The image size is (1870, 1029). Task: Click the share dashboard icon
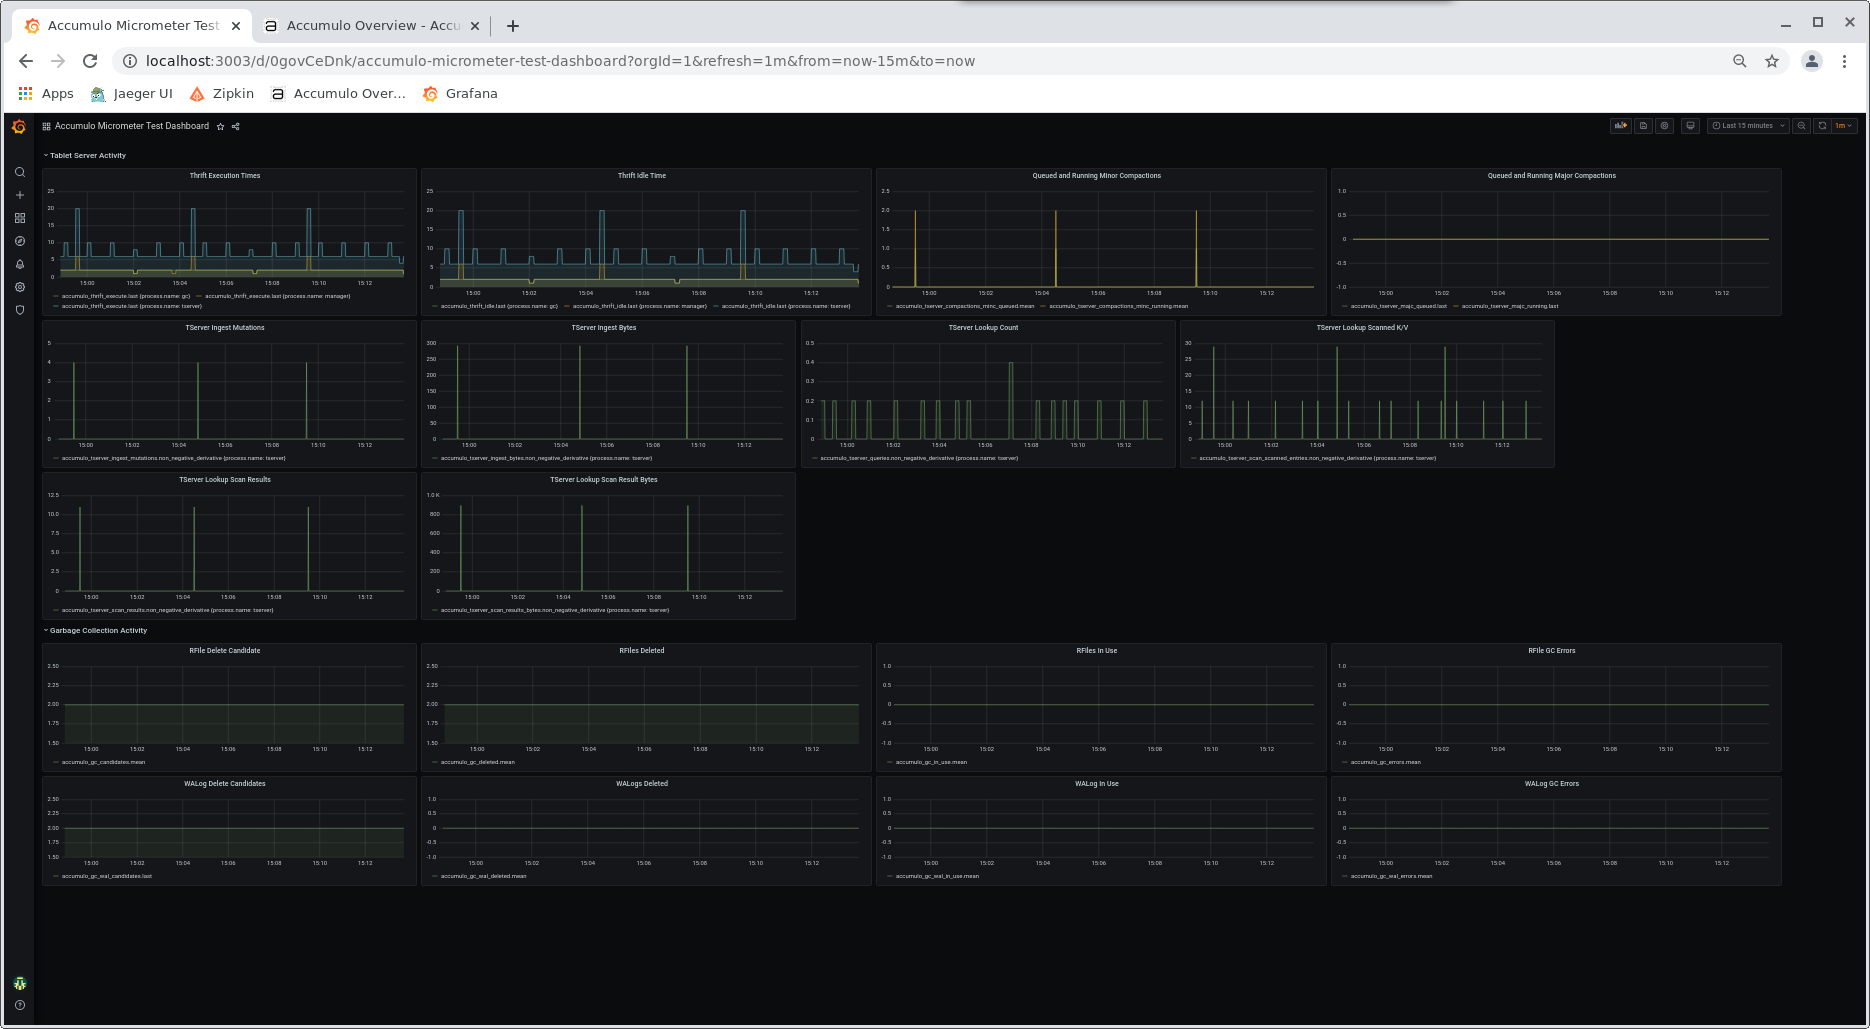pos(236,127)
